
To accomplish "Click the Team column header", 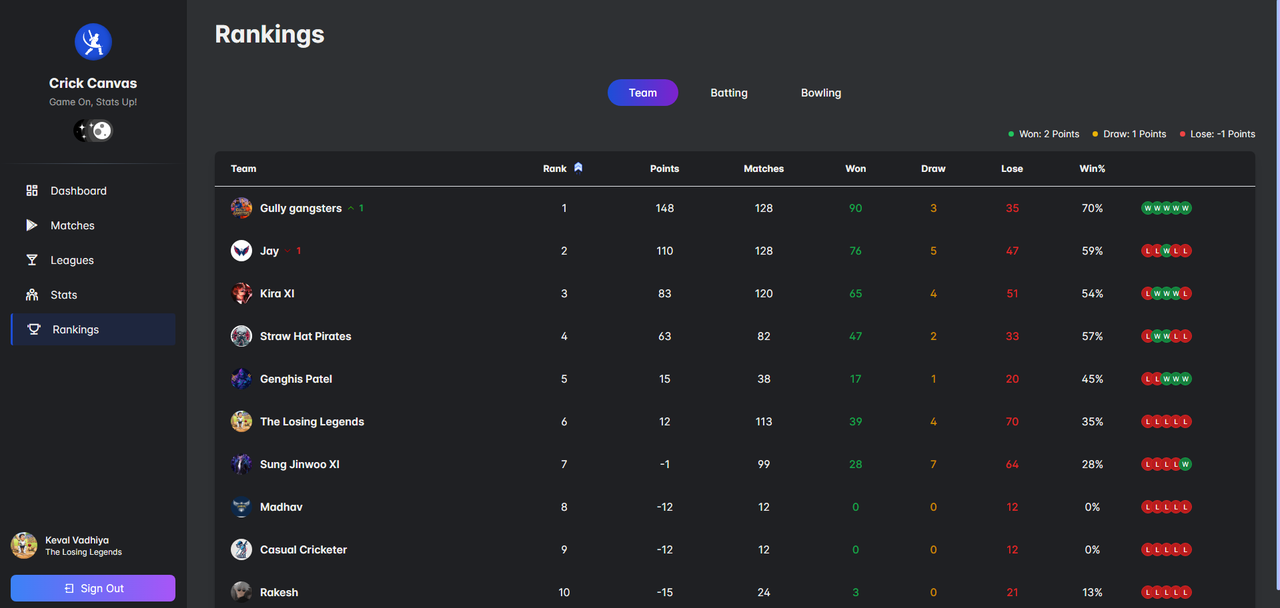I will click(x=244, y=169).
